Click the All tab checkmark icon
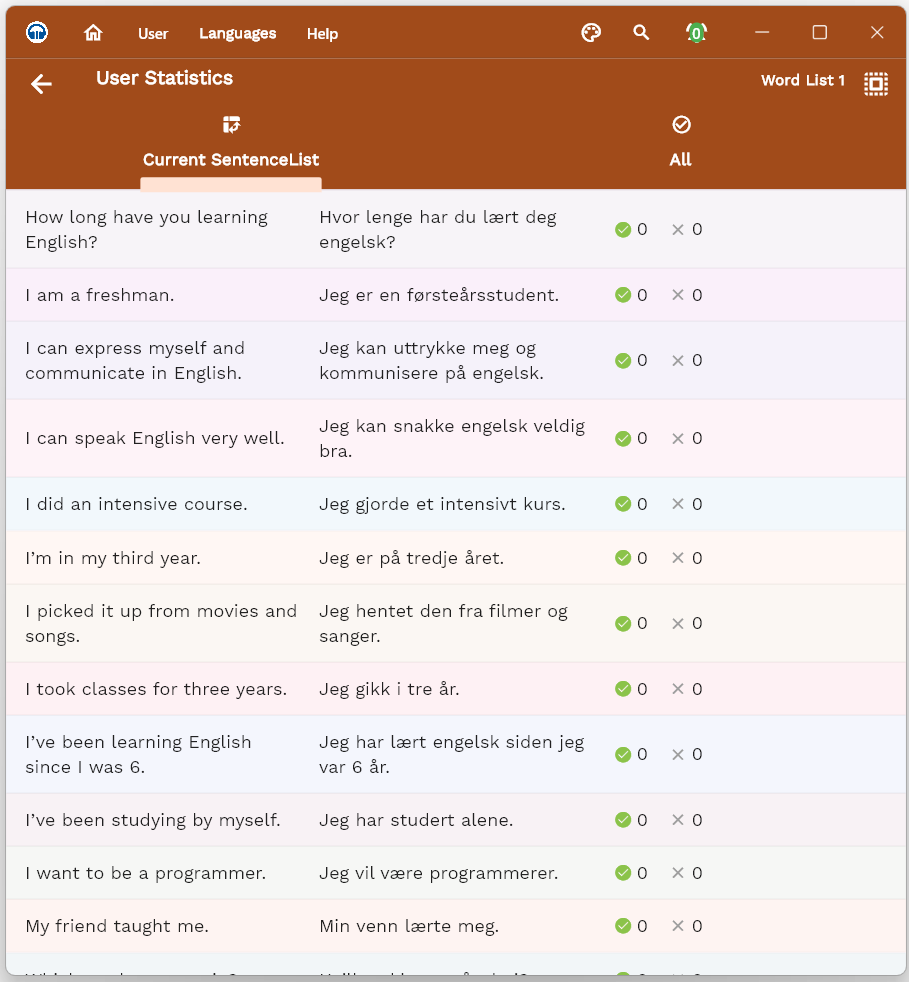Viewport: 909px width, 982px height. pyautogui.click(x=681, y=125)
